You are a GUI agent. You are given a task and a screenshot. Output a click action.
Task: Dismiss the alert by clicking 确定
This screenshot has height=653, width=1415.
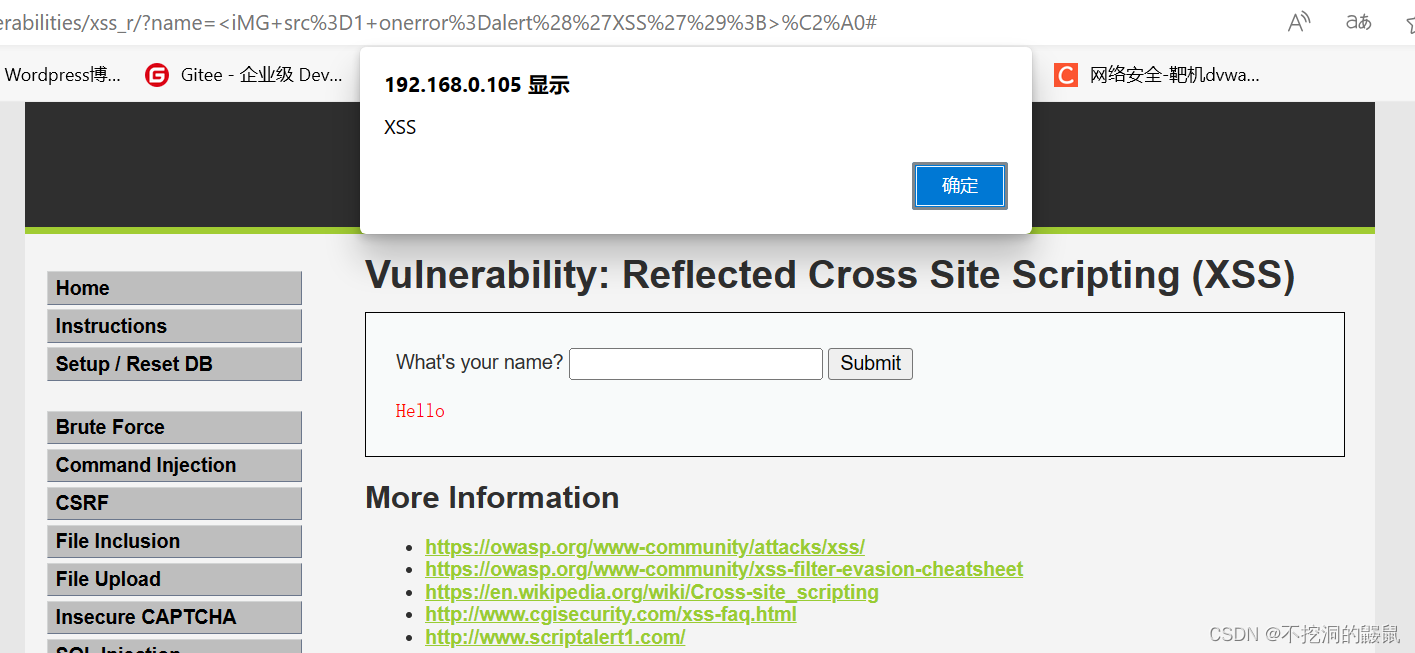point(959,185)
